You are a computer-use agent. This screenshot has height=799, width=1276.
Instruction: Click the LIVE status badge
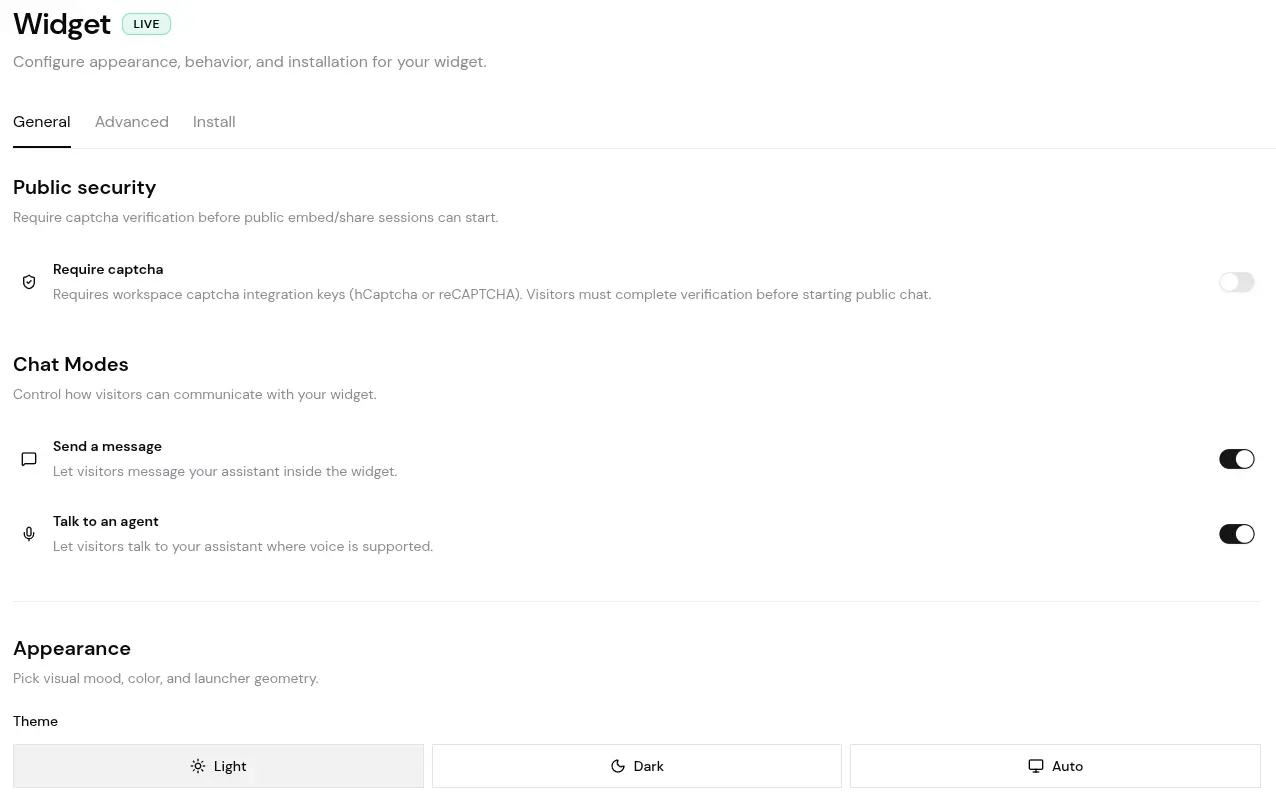(x=147, y=24)
